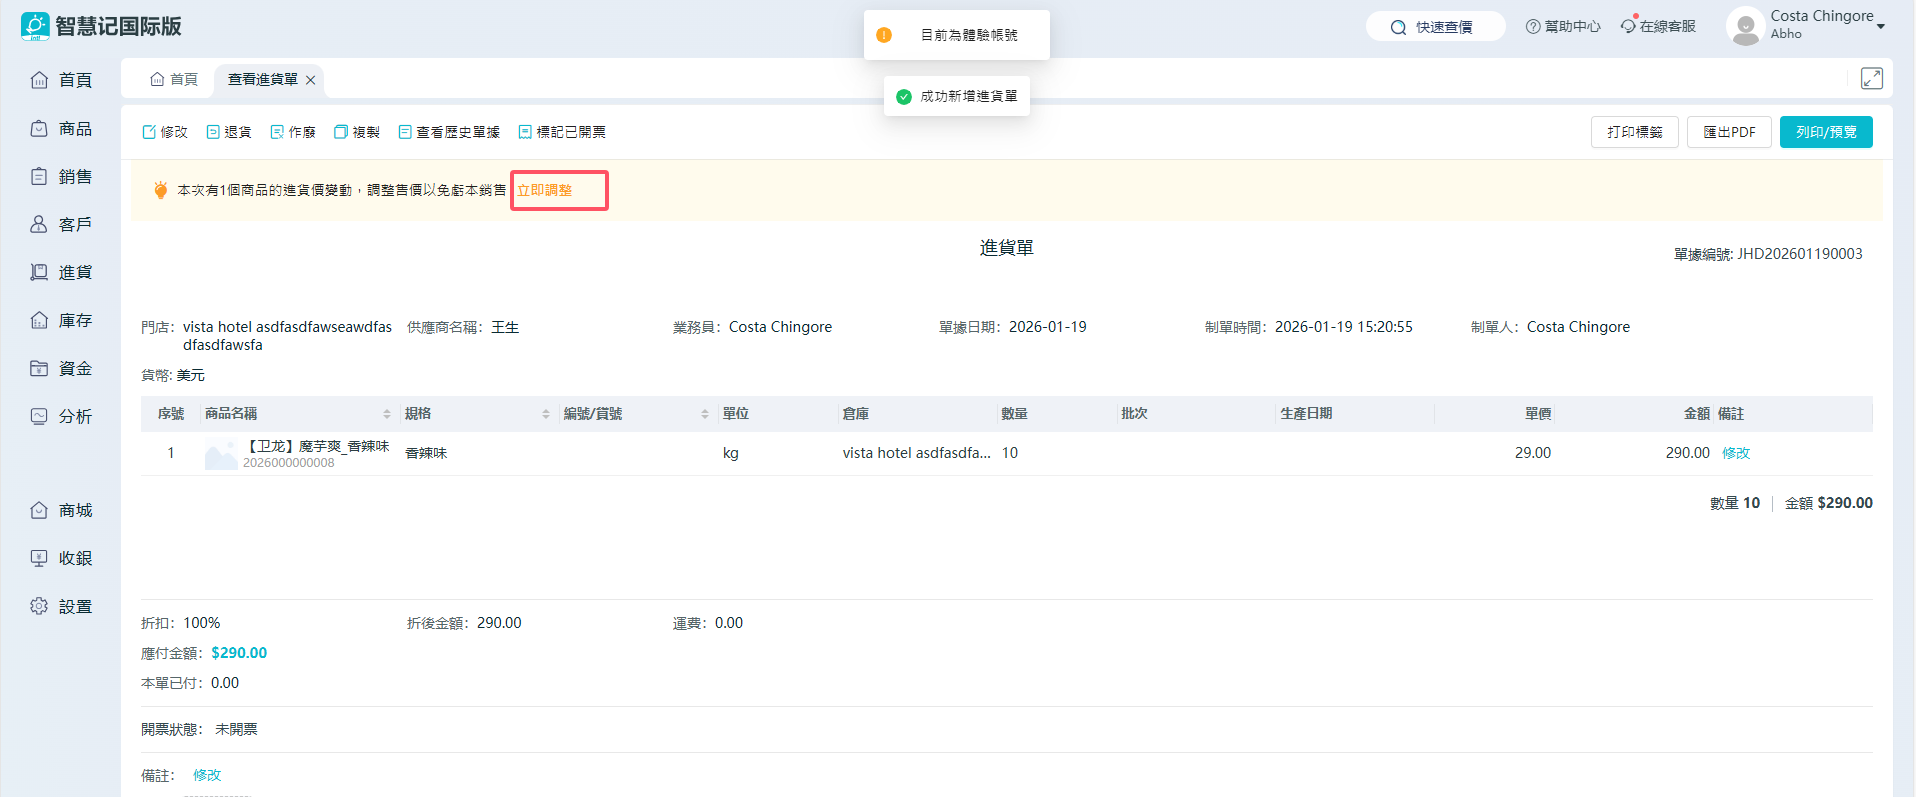This screenshot has width=1916, height=797.
Task: Switch to the 首頁 tab
Action: [174, 80]
